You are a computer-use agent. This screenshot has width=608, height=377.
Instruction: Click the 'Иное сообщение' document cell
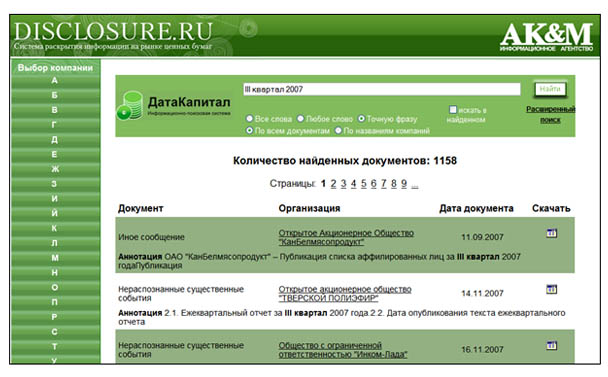click(151, 237)
